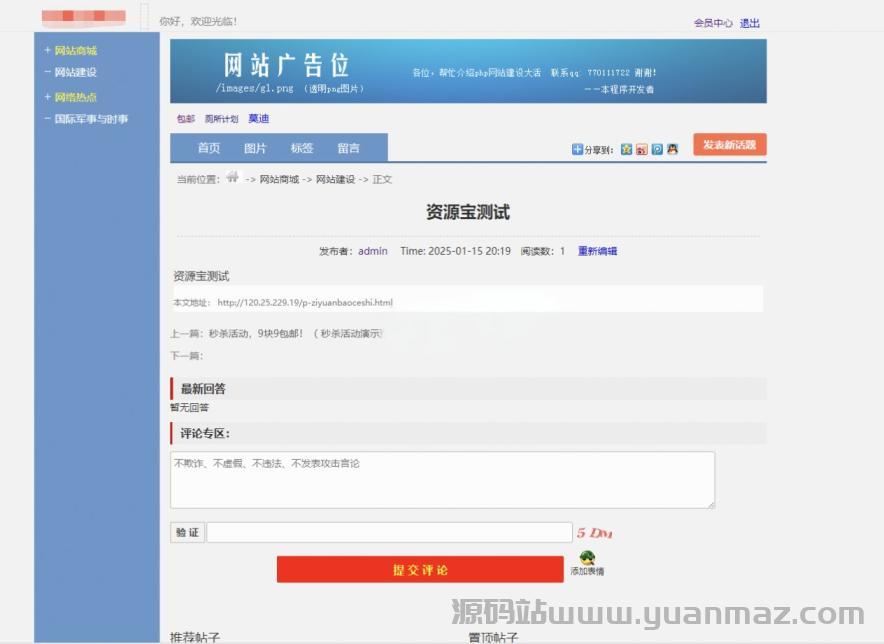Open the 包邮 tag link
Viewport: 884px width, 644px height.
pyautogui.click(x=185, y=119)
